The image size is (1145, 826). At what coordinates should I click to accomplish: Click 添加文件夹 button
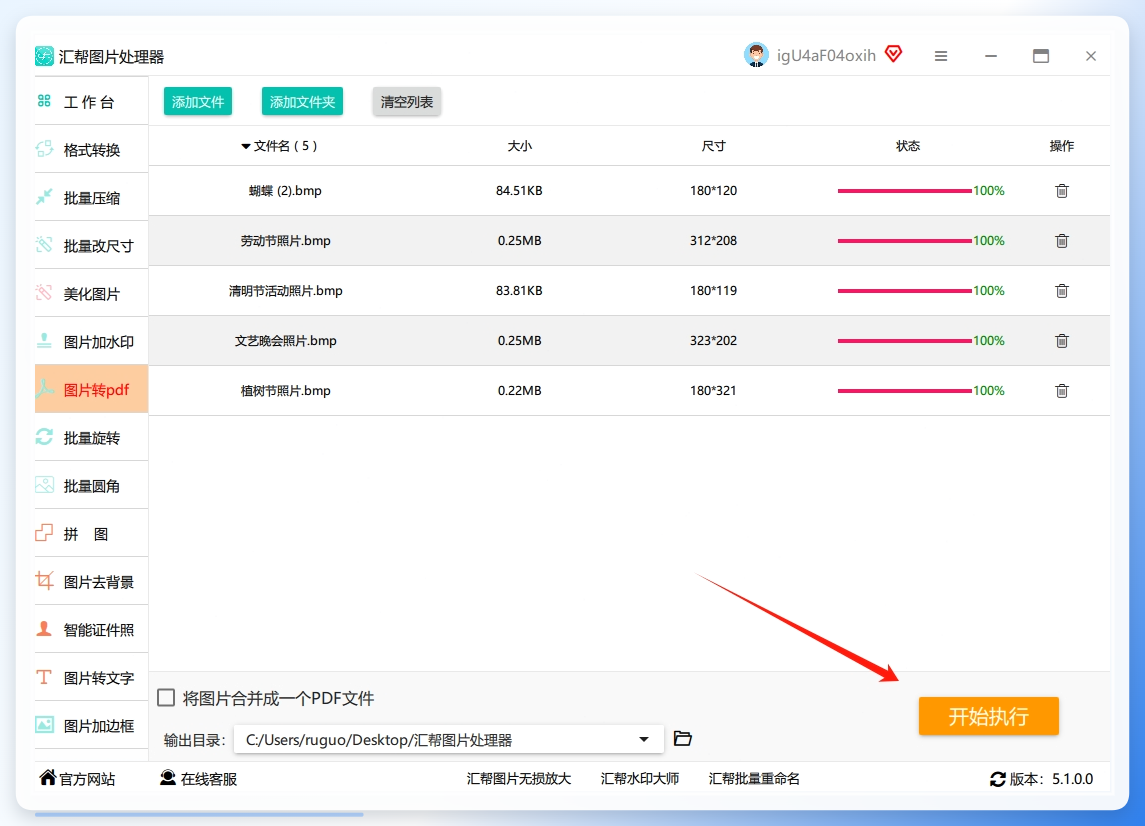302,102
